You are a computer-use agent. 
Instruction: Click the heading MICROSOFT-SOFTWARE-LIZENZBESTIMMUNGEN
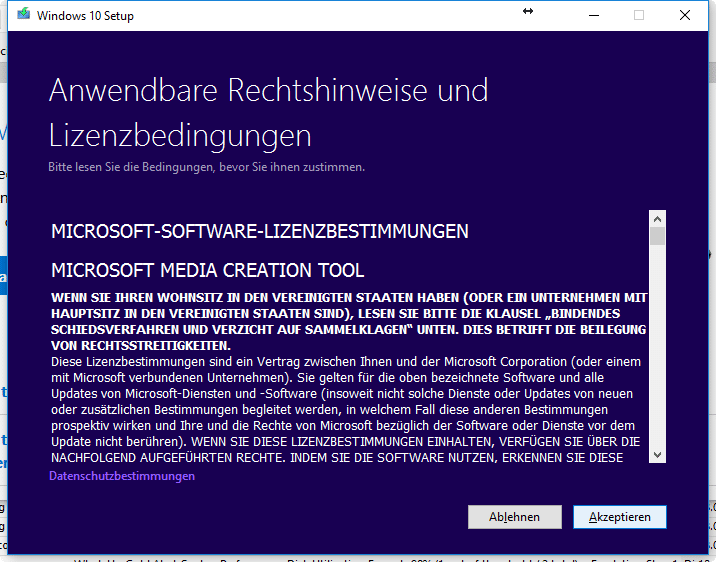[260, 231]
